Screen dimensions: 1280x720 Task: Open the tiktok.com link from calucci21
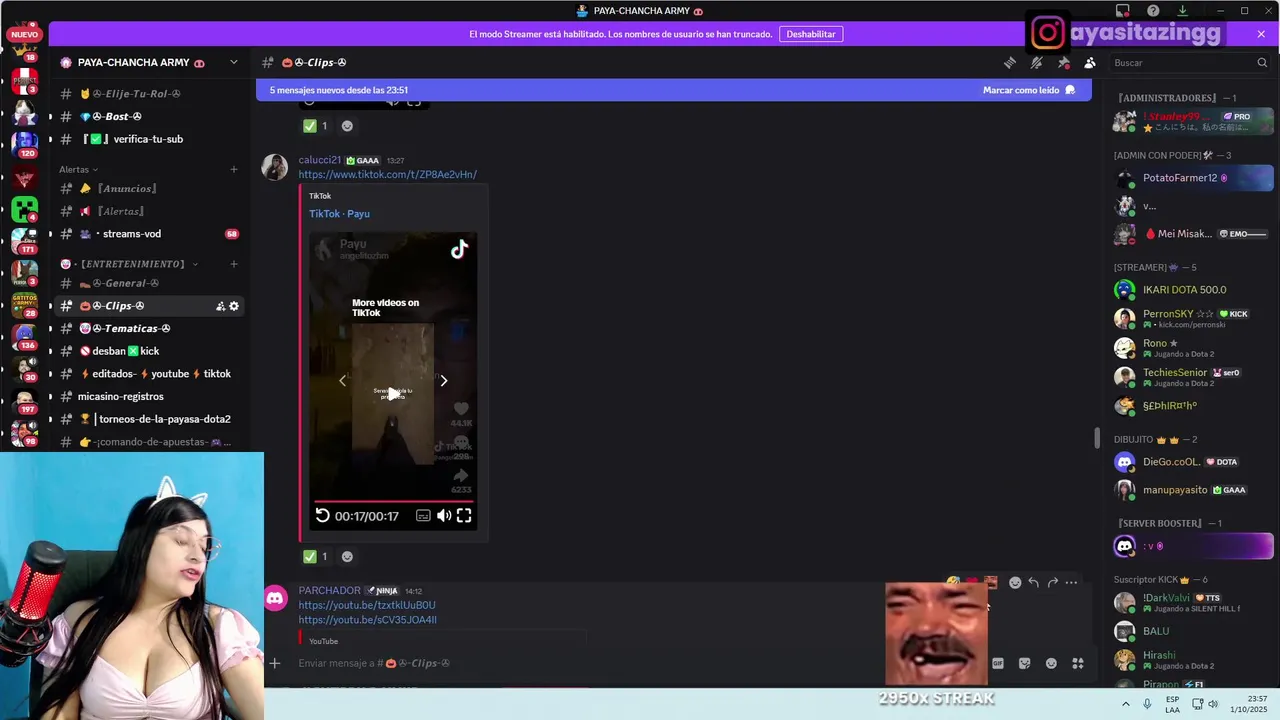coord(387,175)
